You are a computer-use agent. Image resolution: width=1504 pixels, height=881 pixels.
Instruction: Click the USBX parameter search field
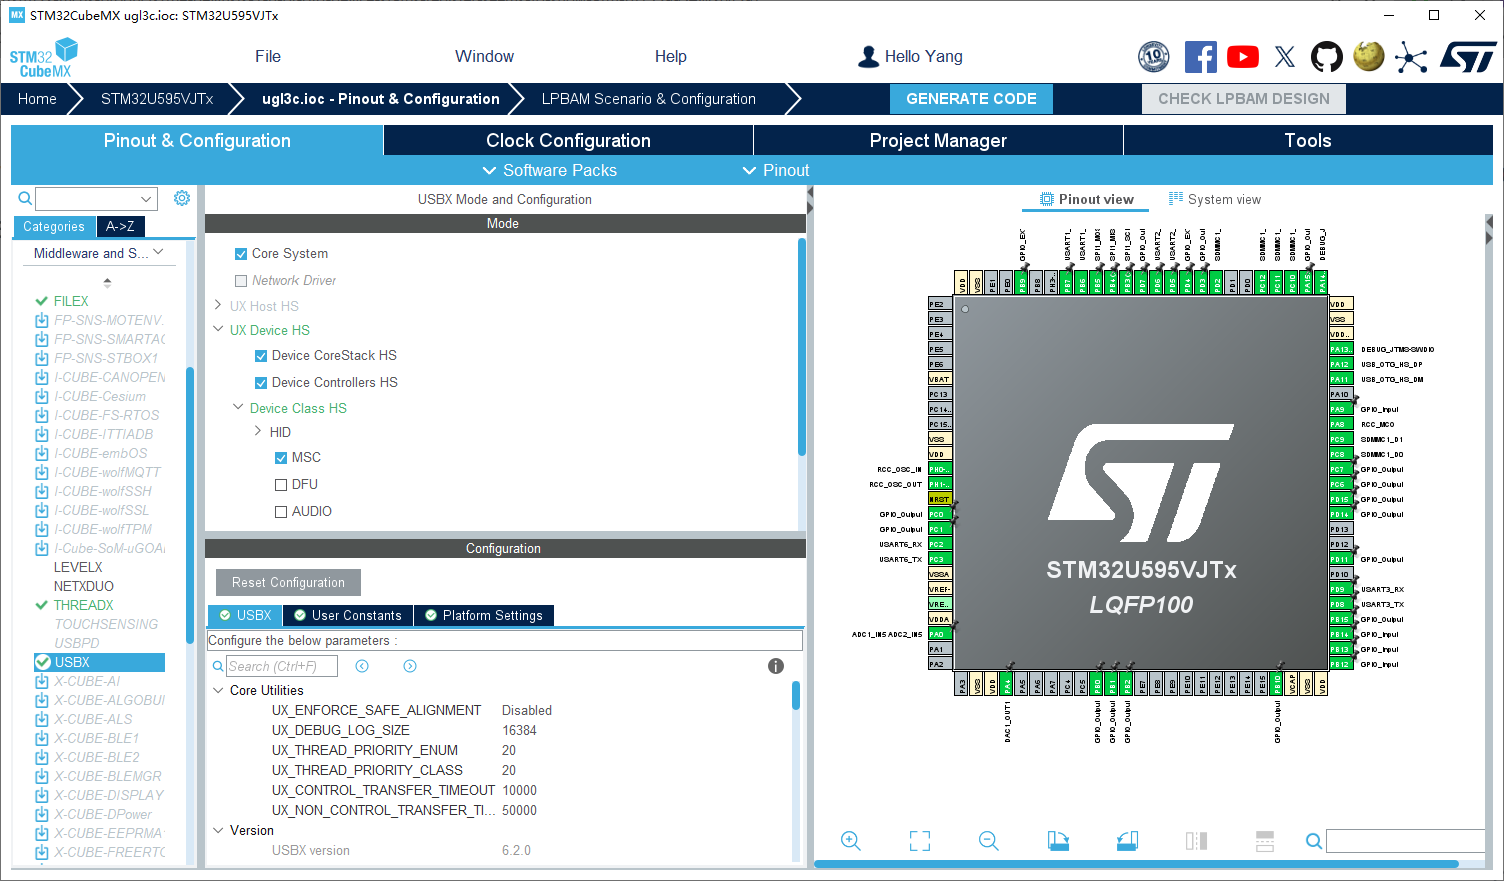[280, 665]
